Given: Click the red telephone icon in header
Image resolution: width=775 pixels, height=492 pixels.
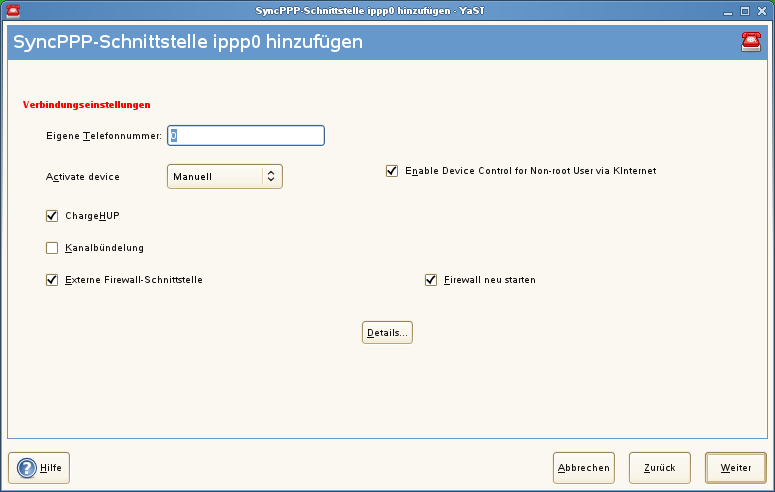Looking at the screenshot, I should coord(750,41).
